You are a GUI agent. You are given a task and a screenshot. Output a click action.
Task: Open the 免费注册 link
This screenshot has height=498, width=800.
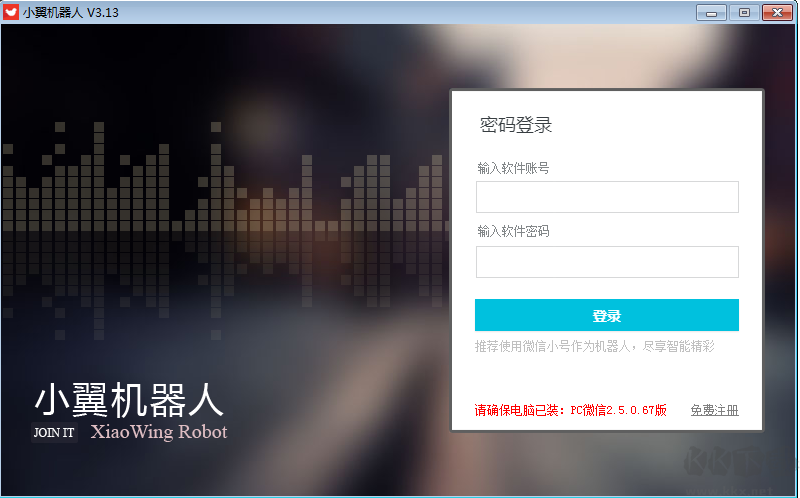pyautogui.click(x=714, y=410)
